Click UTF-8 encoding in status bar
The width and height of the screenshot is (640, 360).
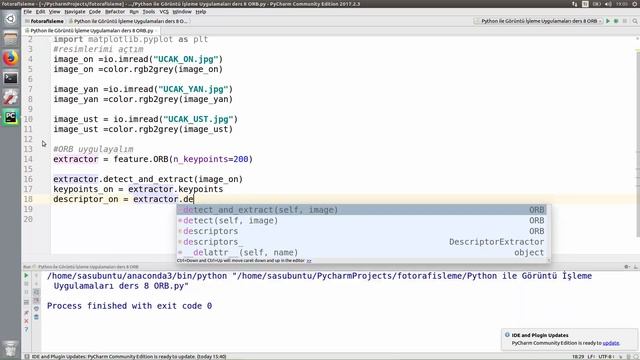606,357
